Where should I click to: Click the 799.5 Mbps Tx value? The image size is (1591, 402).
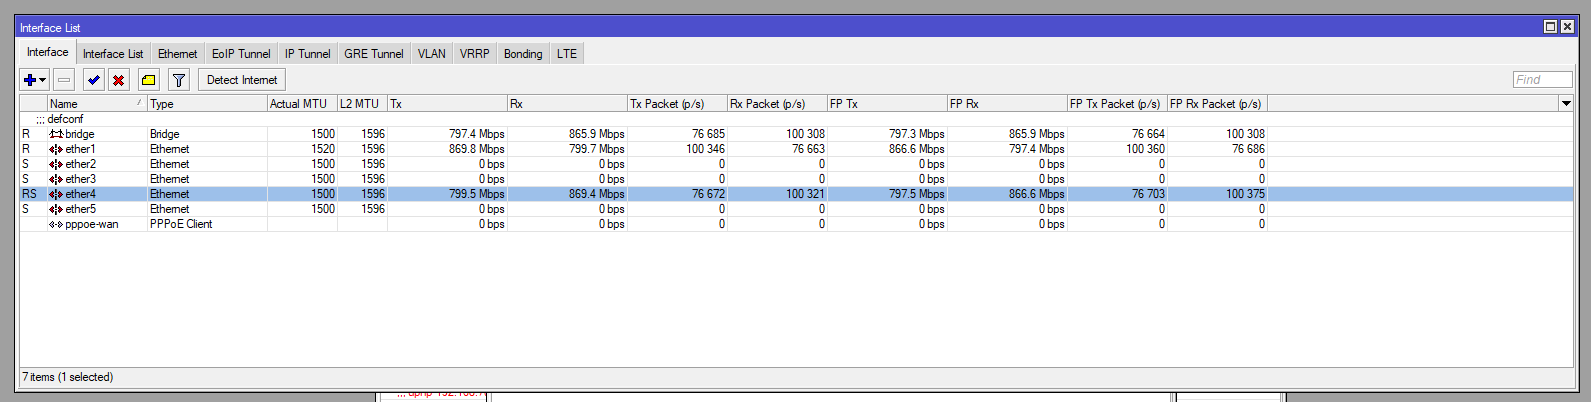click(477, 194)
